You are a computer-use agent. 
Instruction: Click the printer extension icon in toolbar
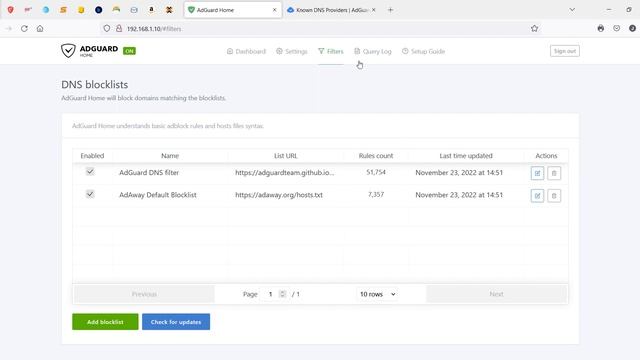[x=600, y=29]
